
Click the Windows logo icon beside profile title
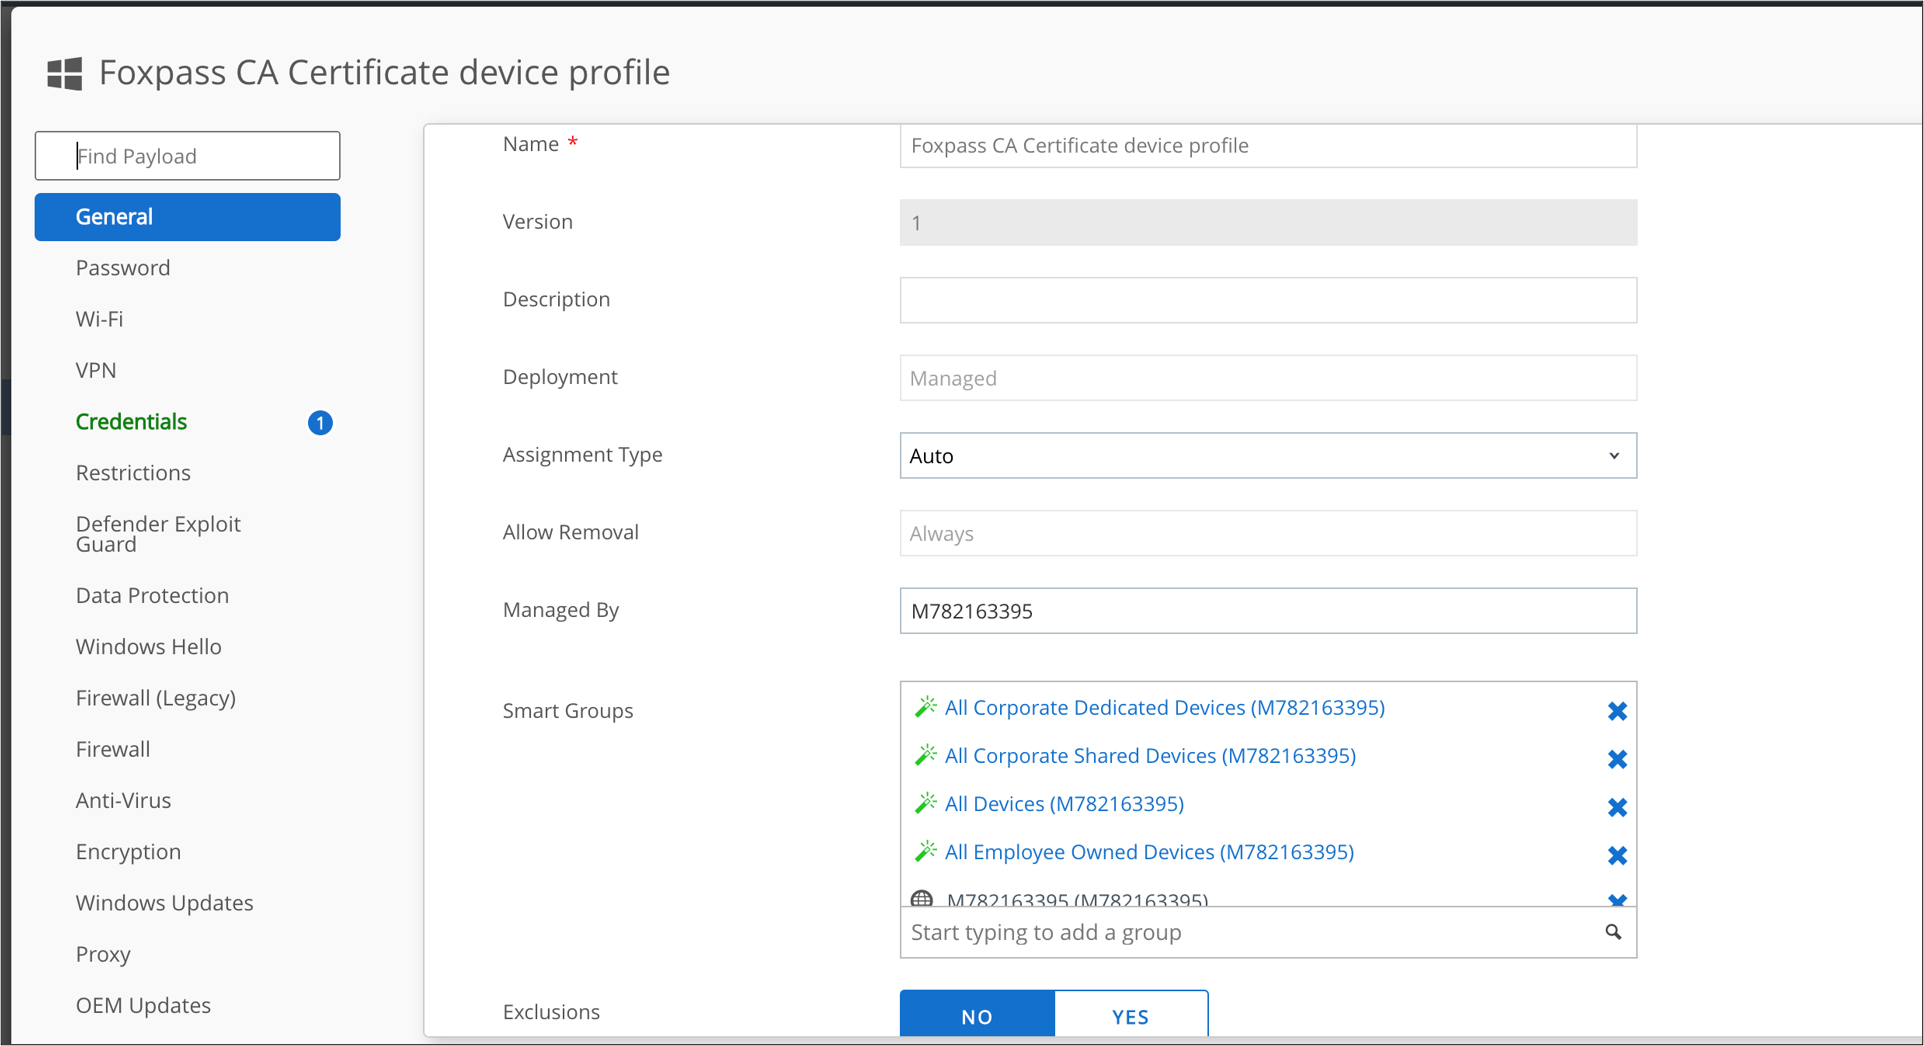click(65, 73)
